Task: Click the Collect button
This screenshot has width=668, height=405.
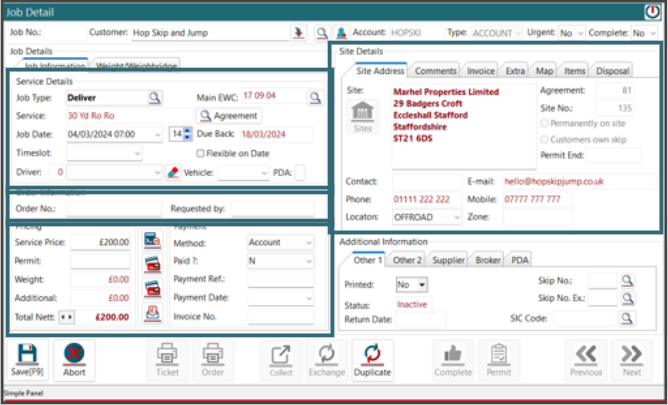Action: pyautogui.click(x=281, y=360)
